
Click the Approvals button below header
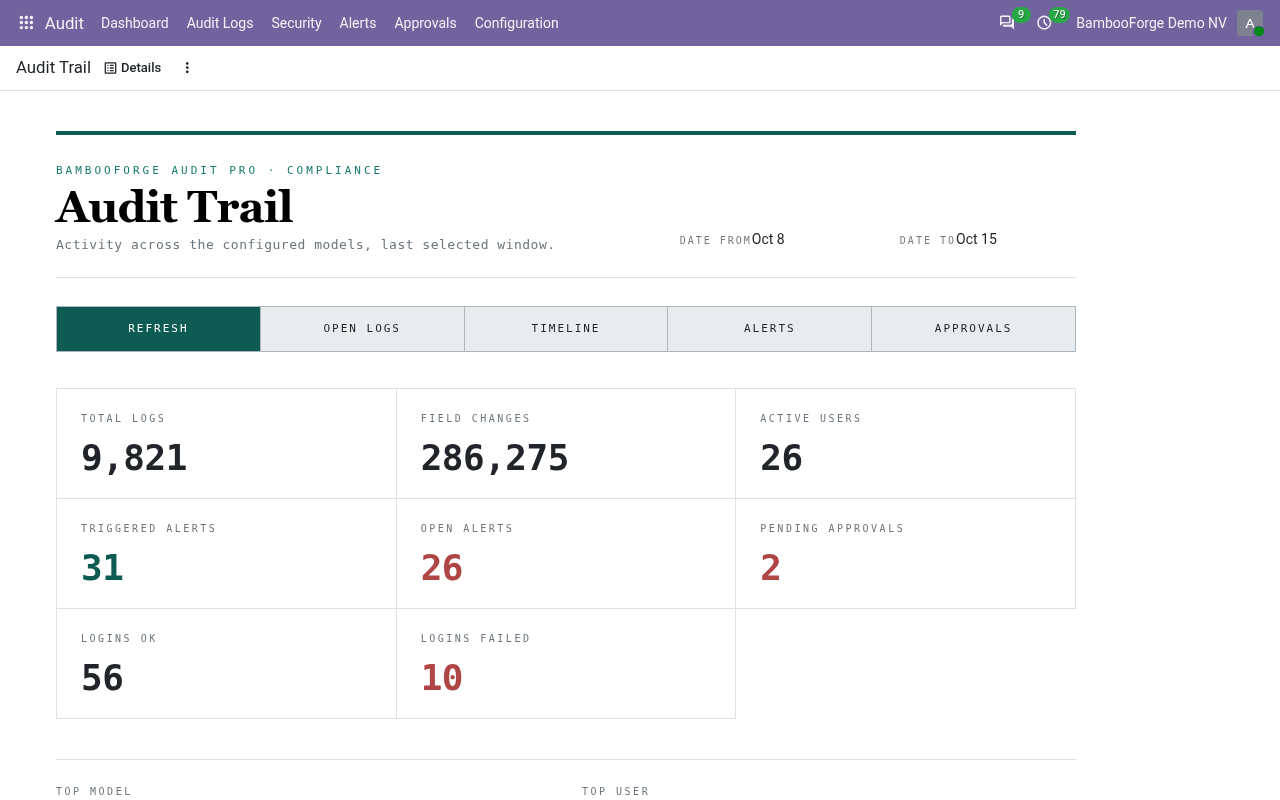coord(973,329)
